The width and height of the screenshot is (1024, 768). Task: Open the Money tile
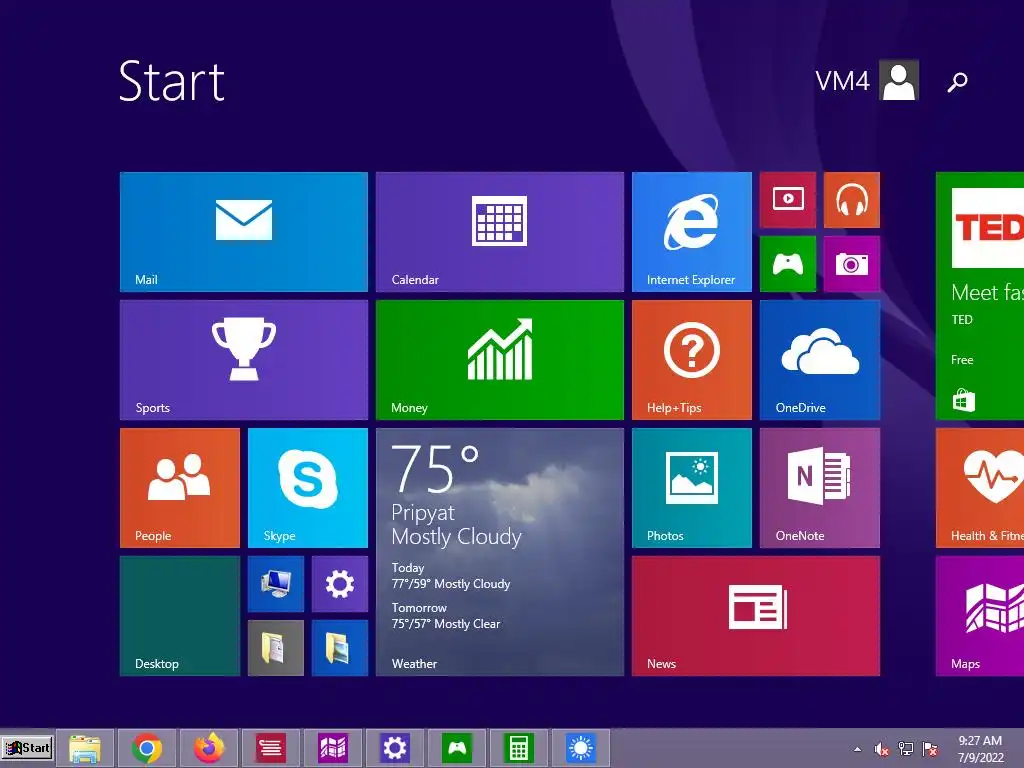coord(500,360)
